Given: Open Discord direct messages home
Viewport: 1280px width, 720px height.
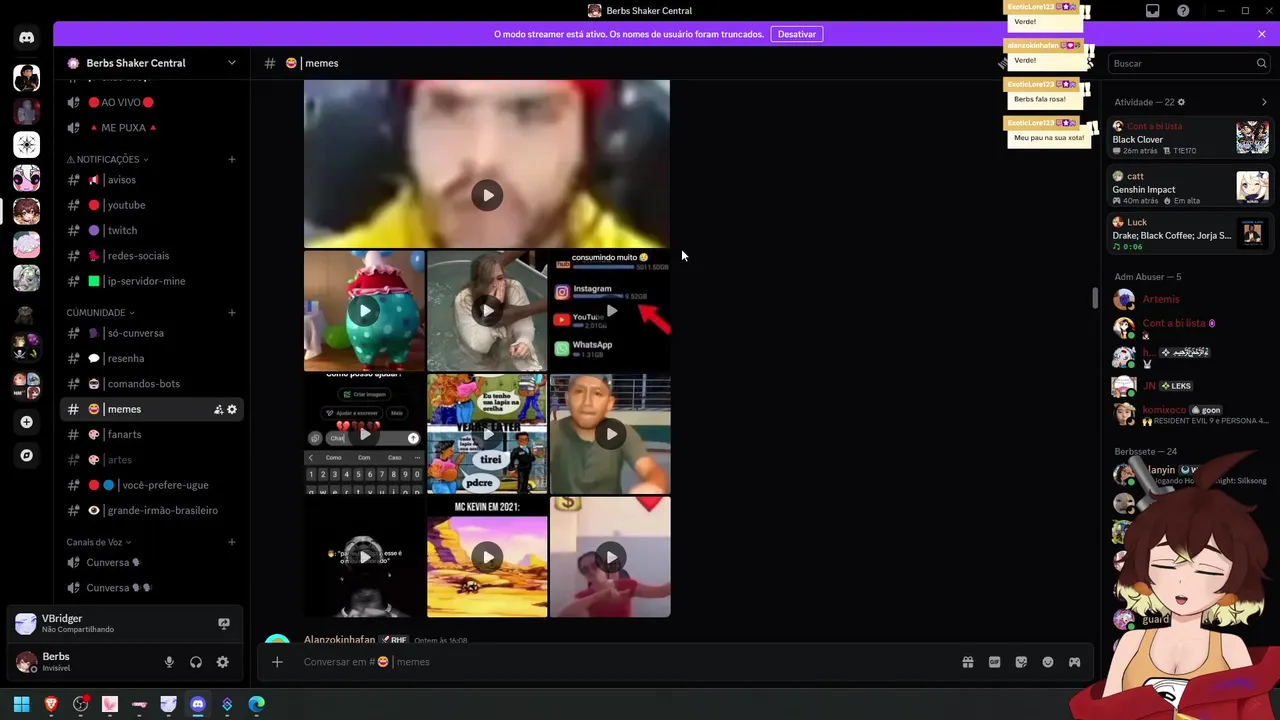Looking at the screenshot, I should click(x=26, y=38).
